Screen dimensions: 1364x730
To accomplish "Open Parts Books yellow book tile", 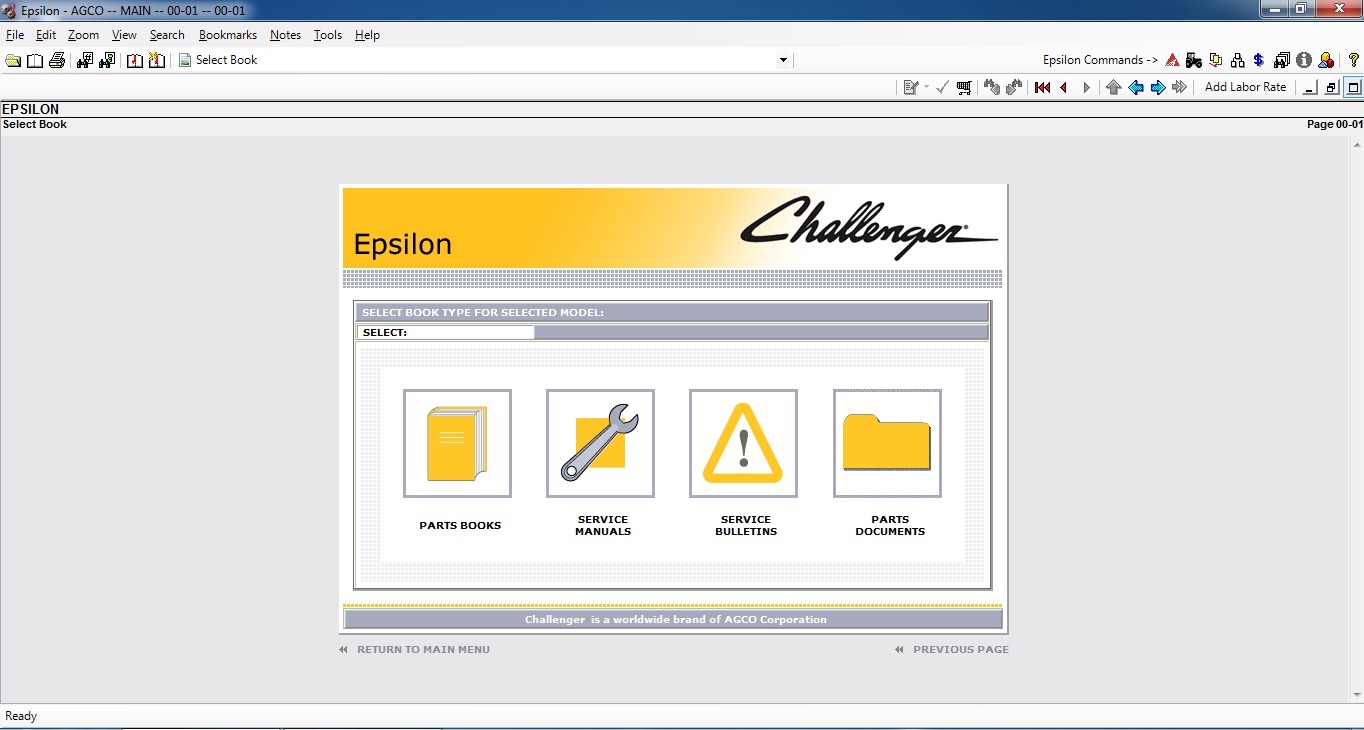I will pos(457,443).
